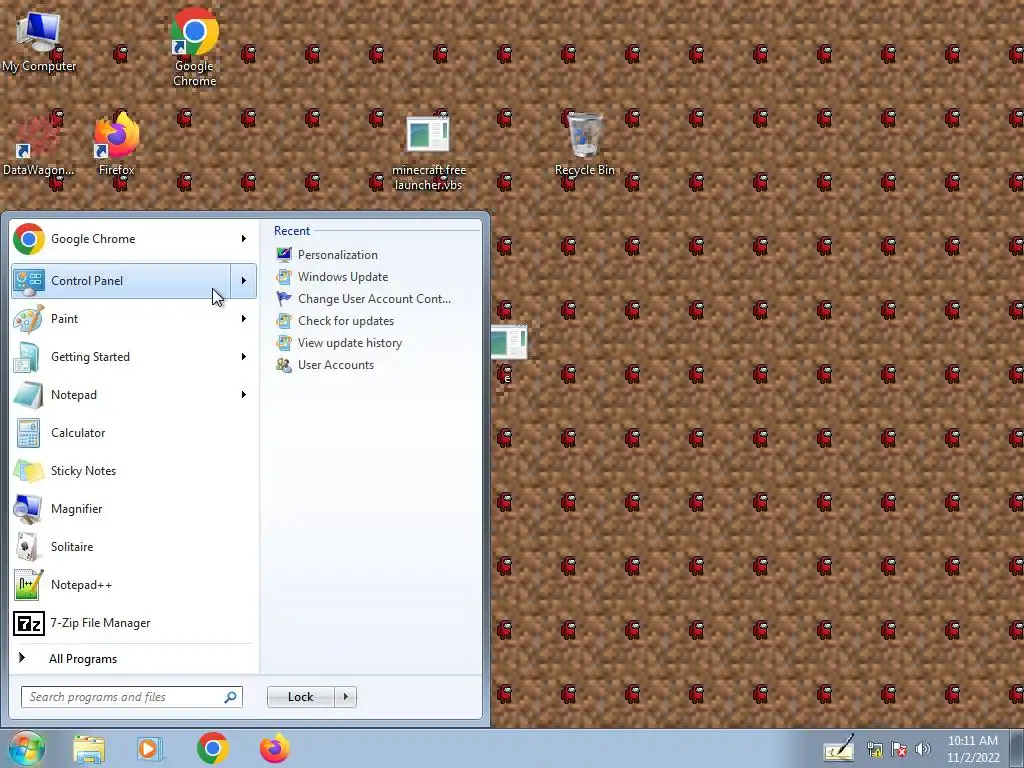Click the search magnifier icon
The image size is (1024, 768).
pyautogui.click(x=230, y=697)
